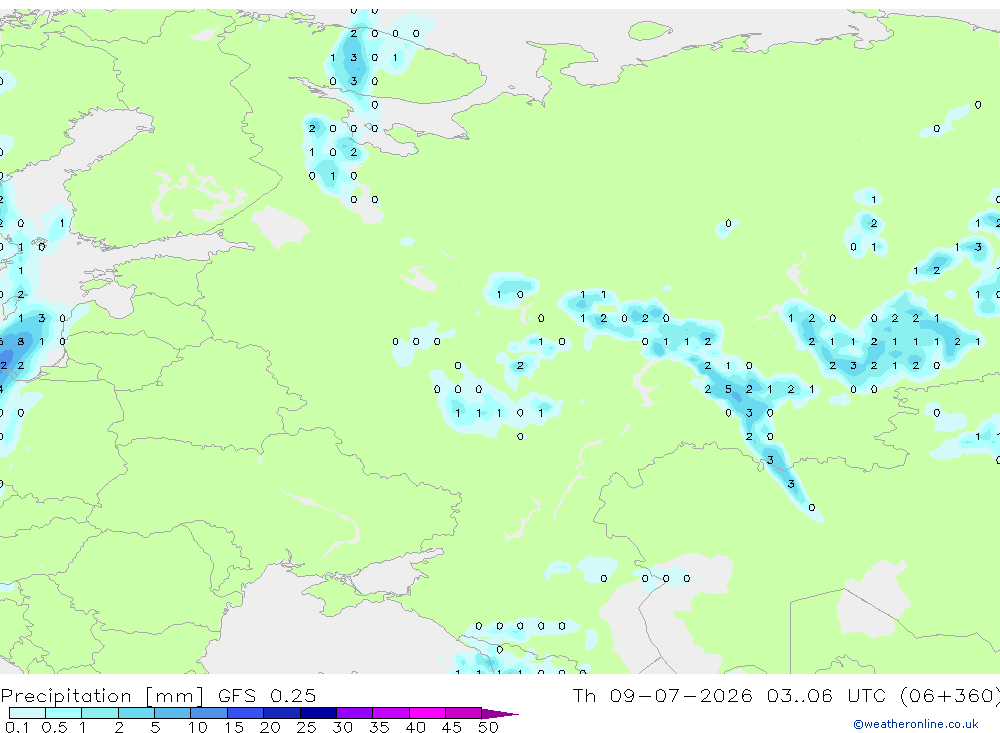Click the legend label '45'

tap(452, 727)
